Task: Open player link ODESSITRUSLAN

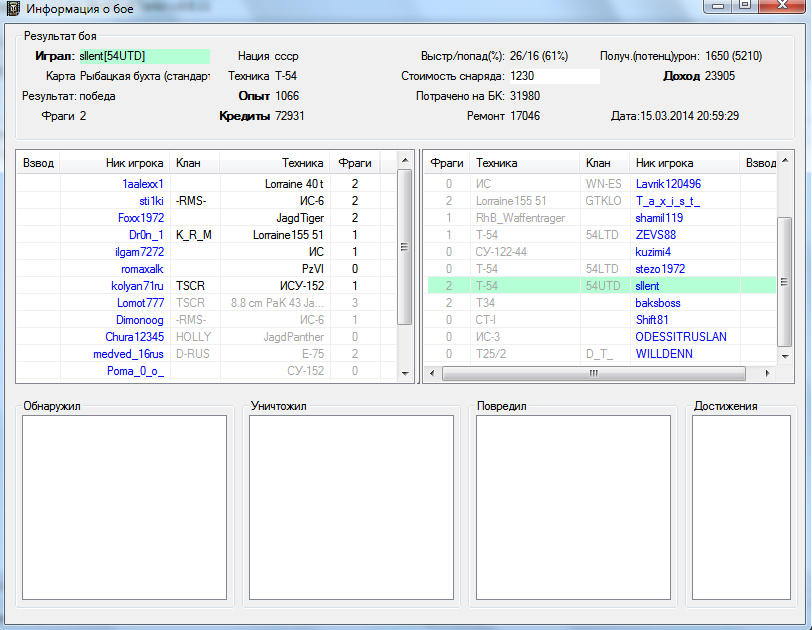Action: tap(680, 337)
